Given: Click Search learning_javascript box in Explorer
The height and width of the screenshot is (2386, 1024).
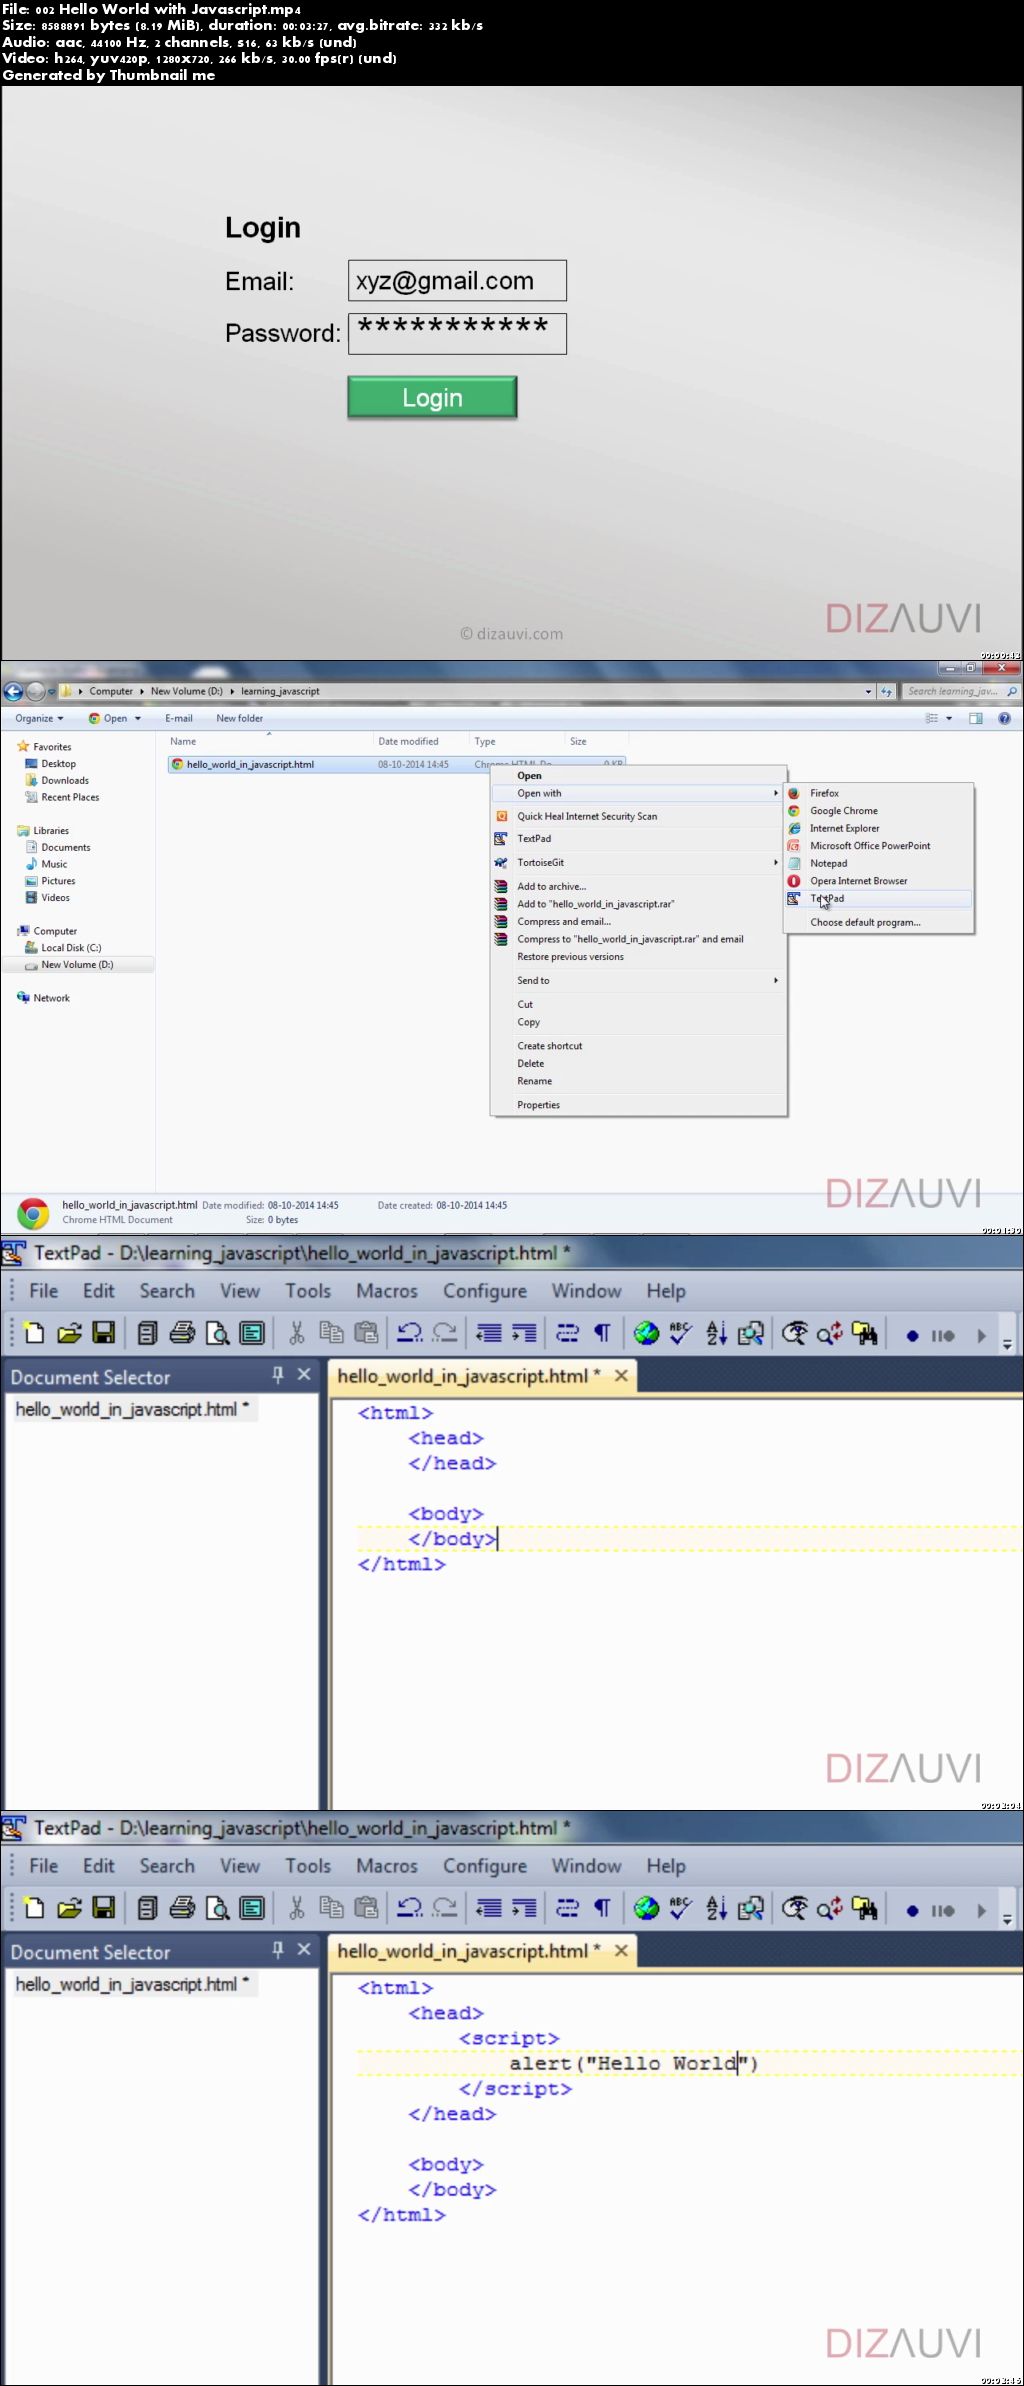Looking at the screenshot, I should (x=961, y=691).
